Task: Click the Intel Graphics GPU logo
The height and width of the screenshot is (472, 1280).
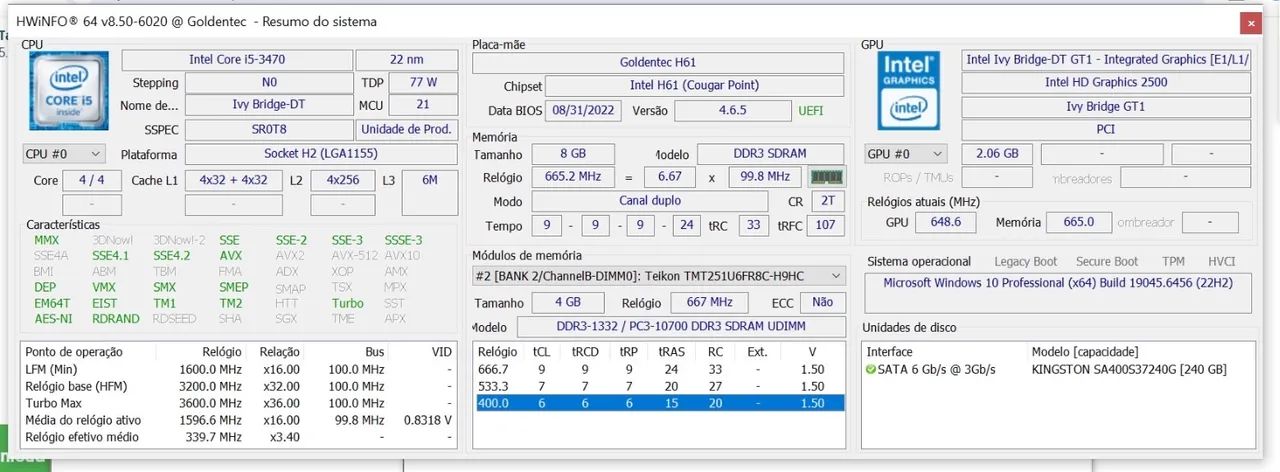Action: (x=908, y=91)
